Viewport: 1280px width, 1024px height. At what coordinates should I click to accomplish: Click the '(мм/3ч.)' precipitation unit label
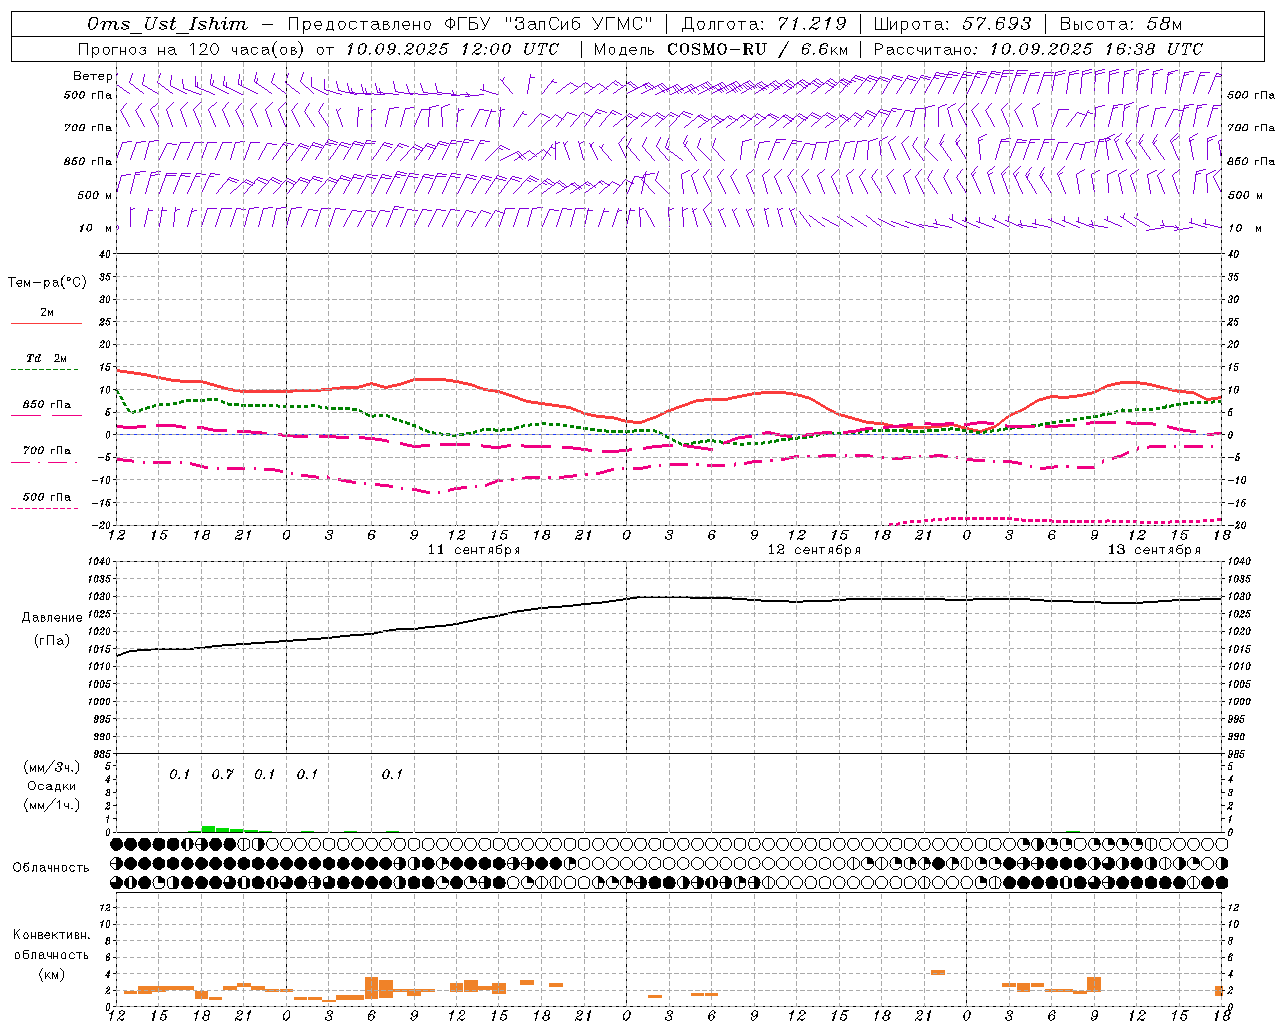tap(52, 767)
